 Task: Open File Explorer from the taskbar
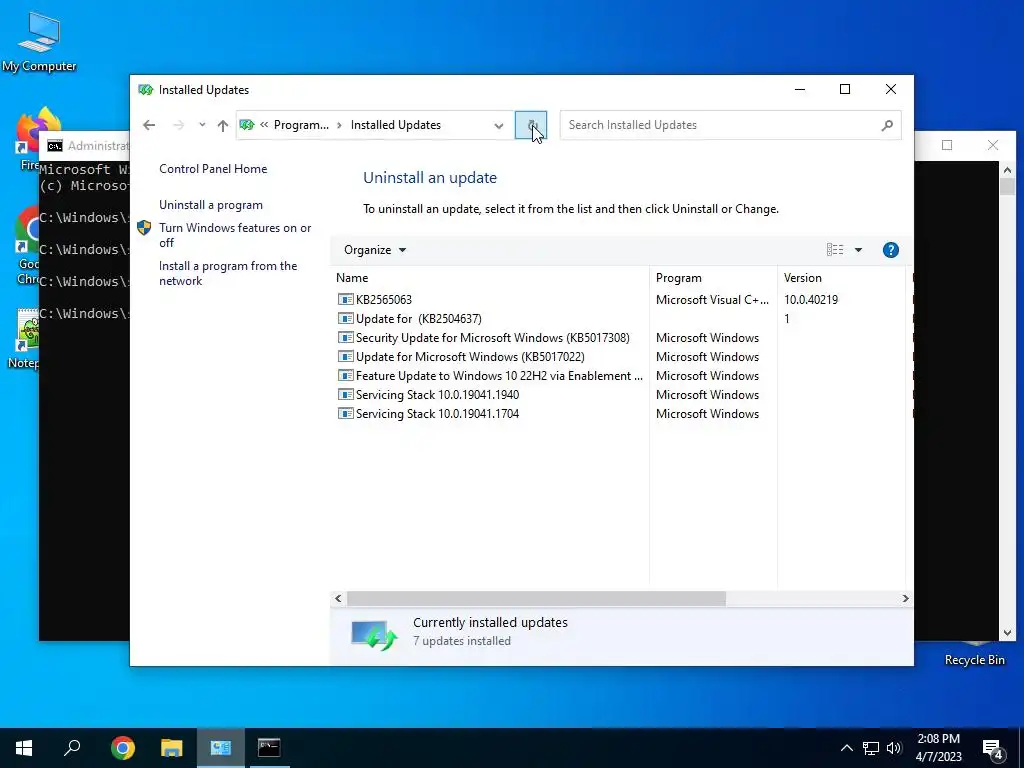[172, 748]
